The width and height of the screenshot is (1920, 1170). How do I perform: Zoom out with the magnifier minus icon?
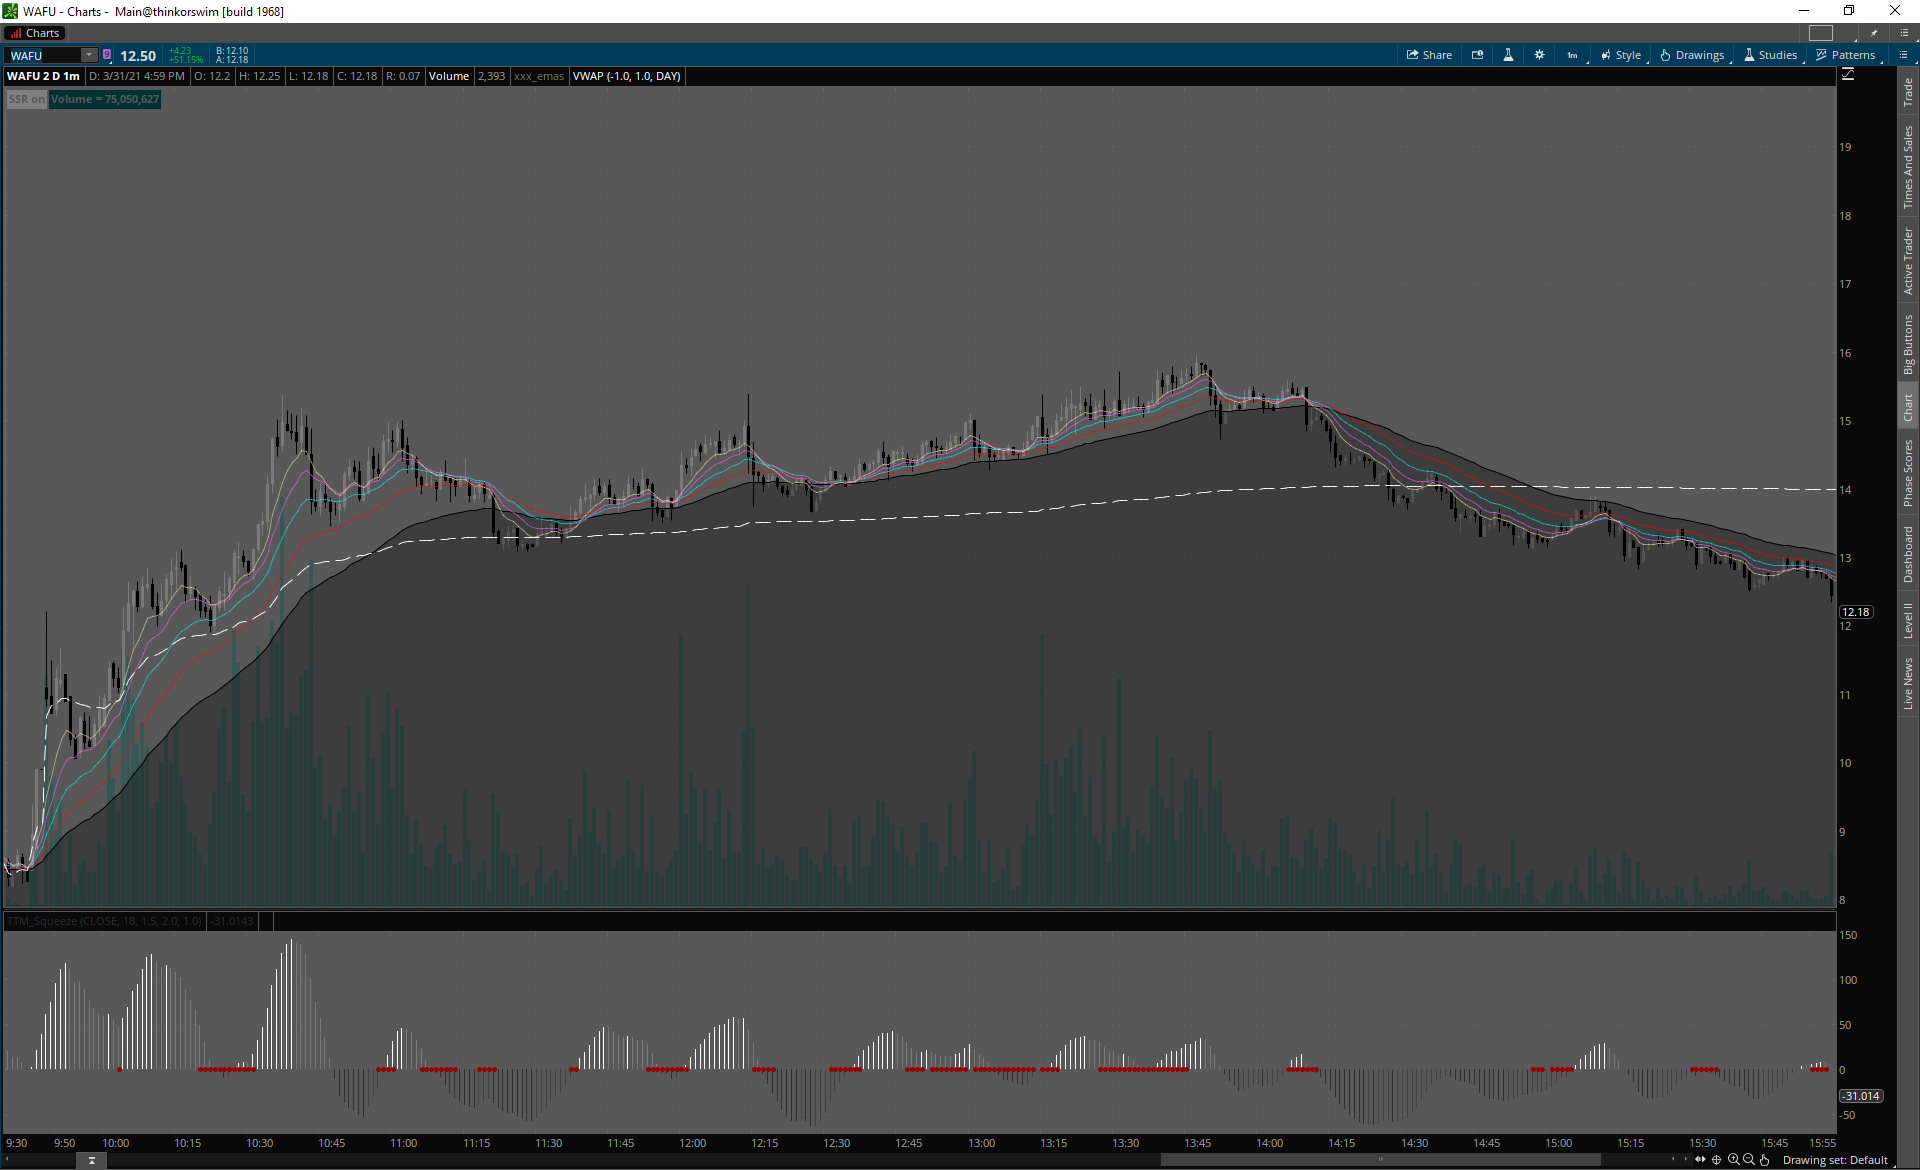[x=1749, y=1160]
